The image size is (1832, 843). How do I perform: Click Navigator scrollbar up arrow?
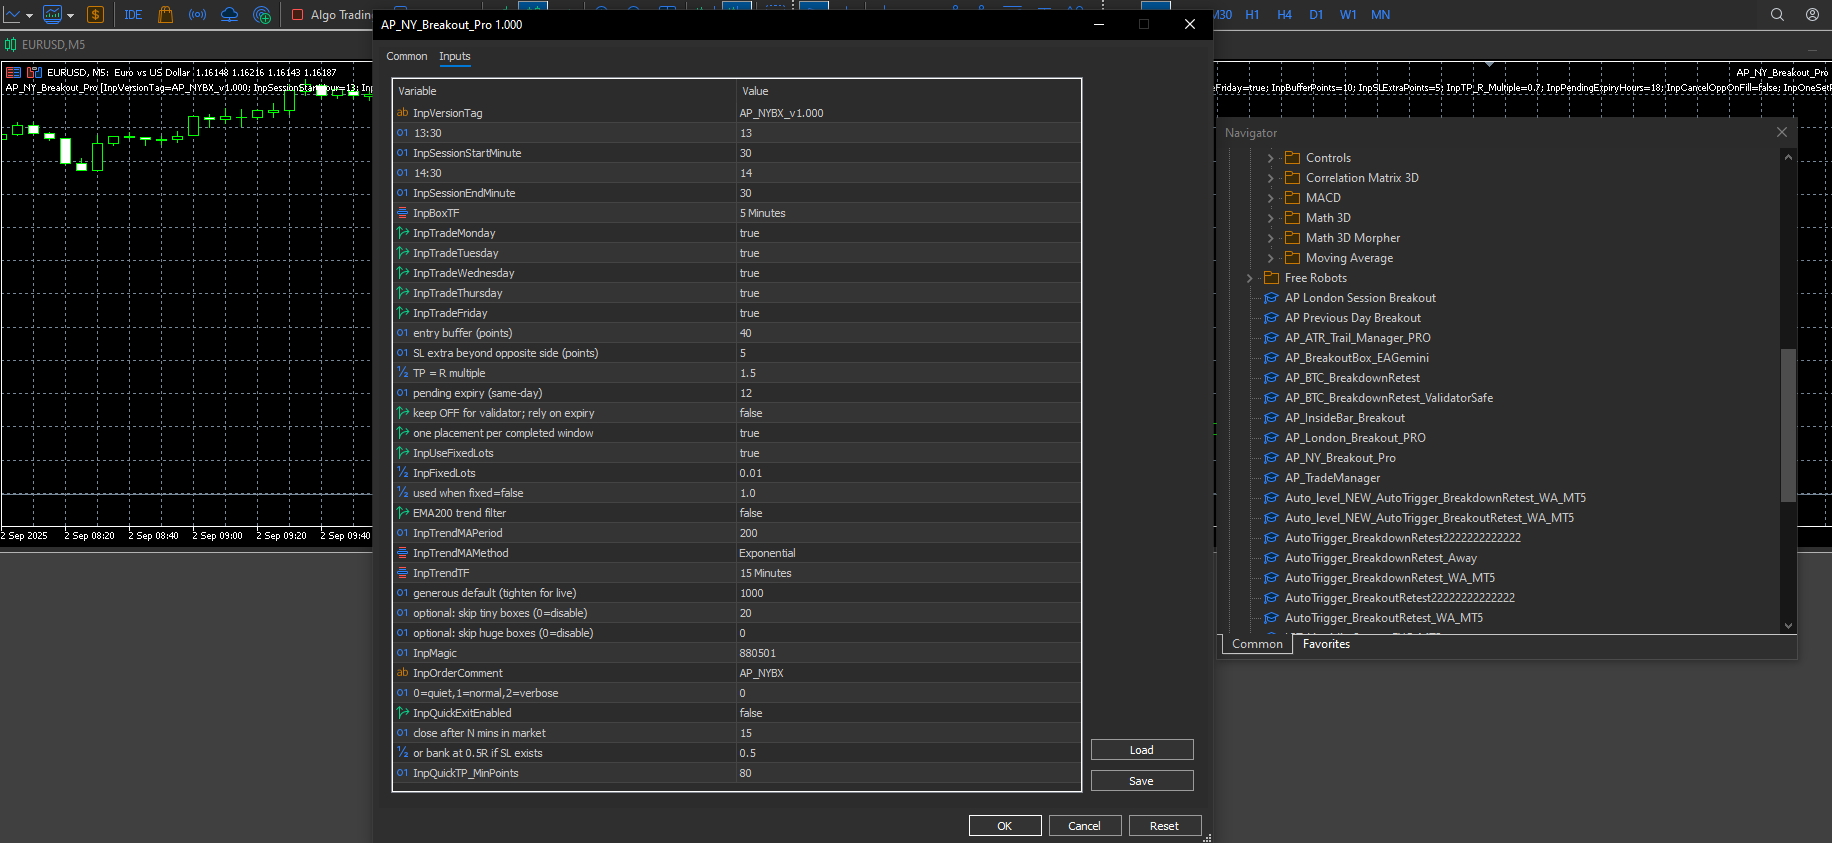point(1788,157)
